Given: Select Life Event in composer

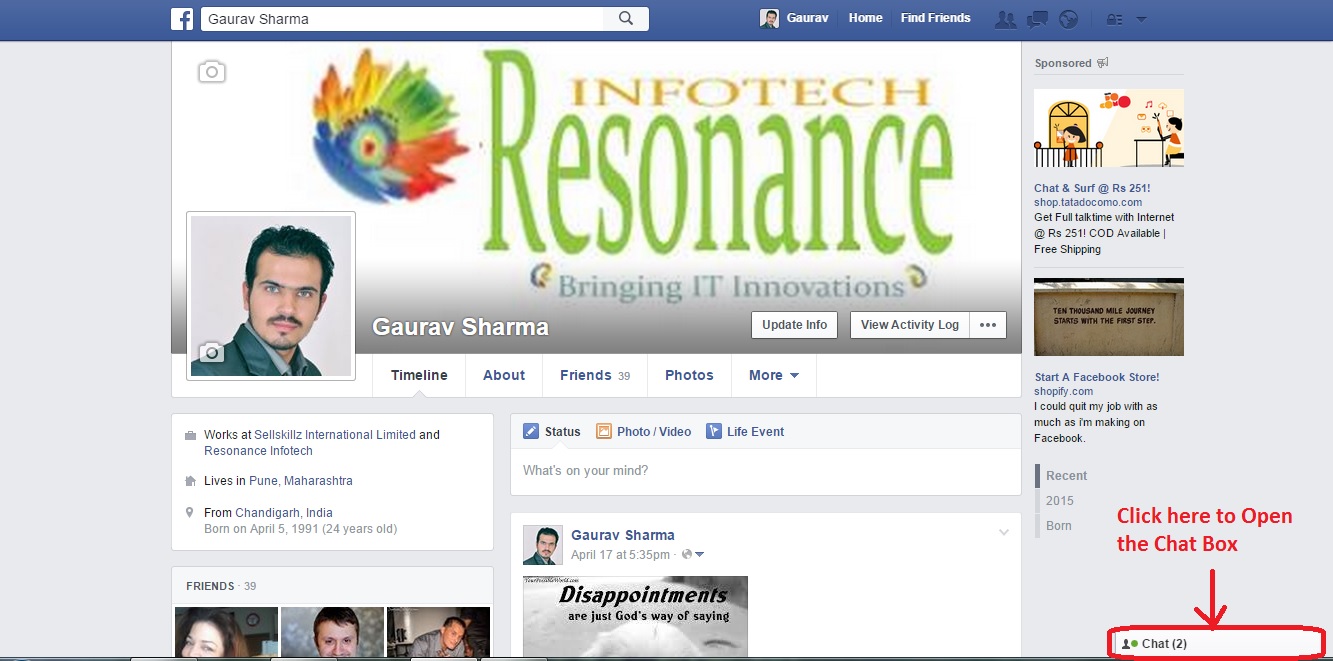Looking at the screenshot, I should (746, 432).
